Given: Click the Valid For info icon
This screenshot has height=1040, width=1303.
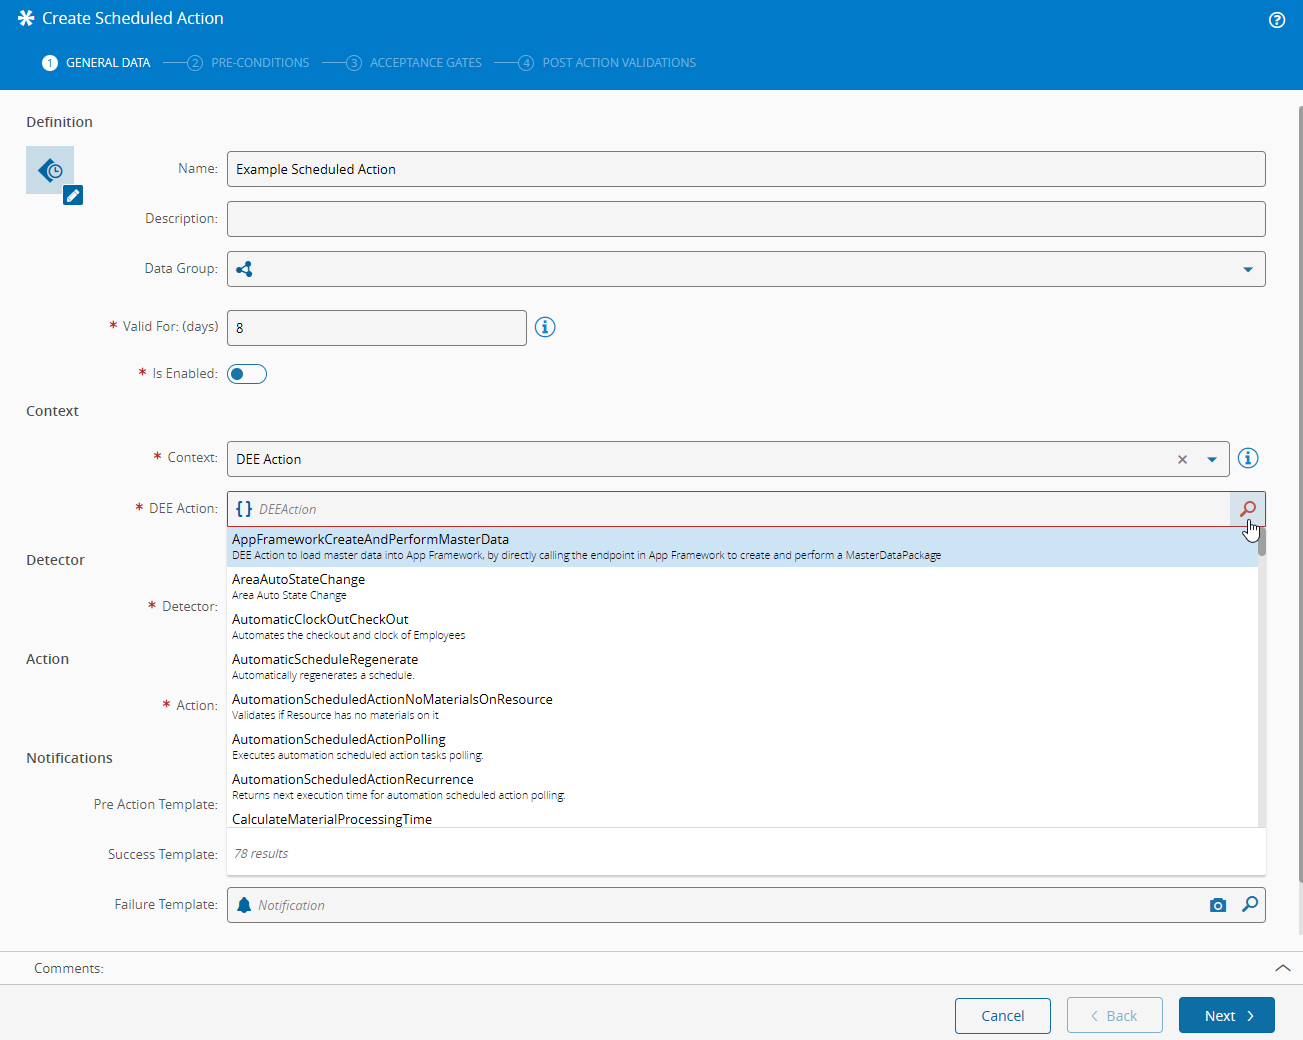Looking at the screenshot, I should (x=545, y=327).
